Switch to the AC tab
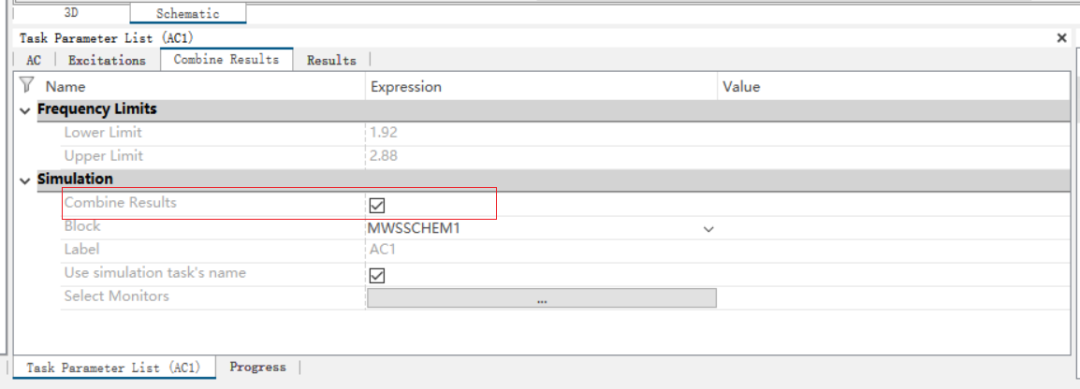The height and width of the screenshot is (389, 1080). pos(34,61)
